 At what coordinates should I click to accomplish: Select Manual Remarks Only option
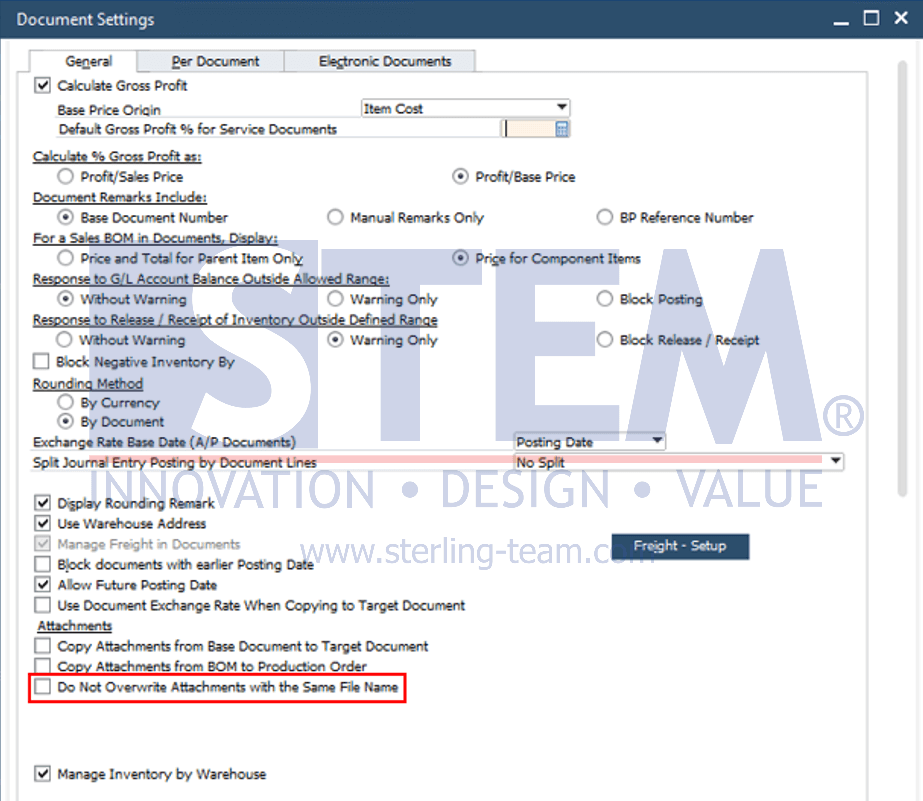[x=335, y=217]
